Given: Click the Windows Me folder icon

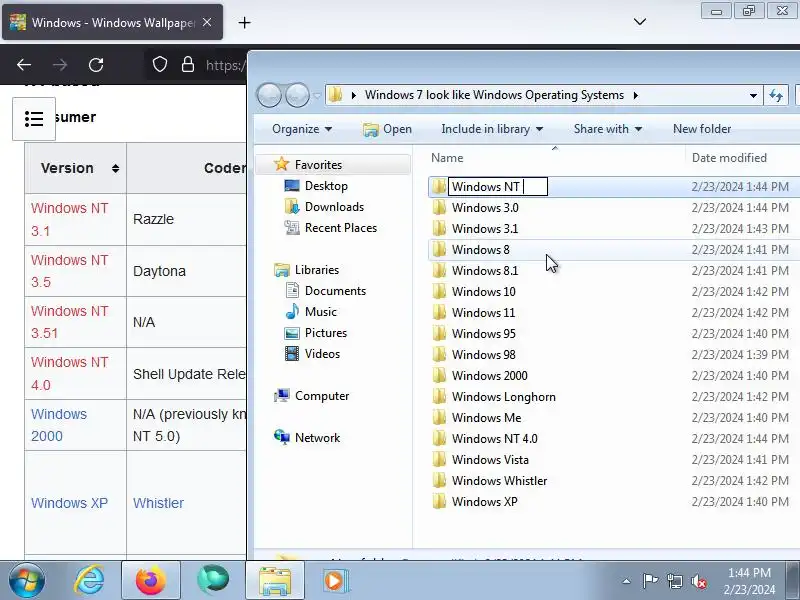Looking at the screenshot, I should (439, 417).
